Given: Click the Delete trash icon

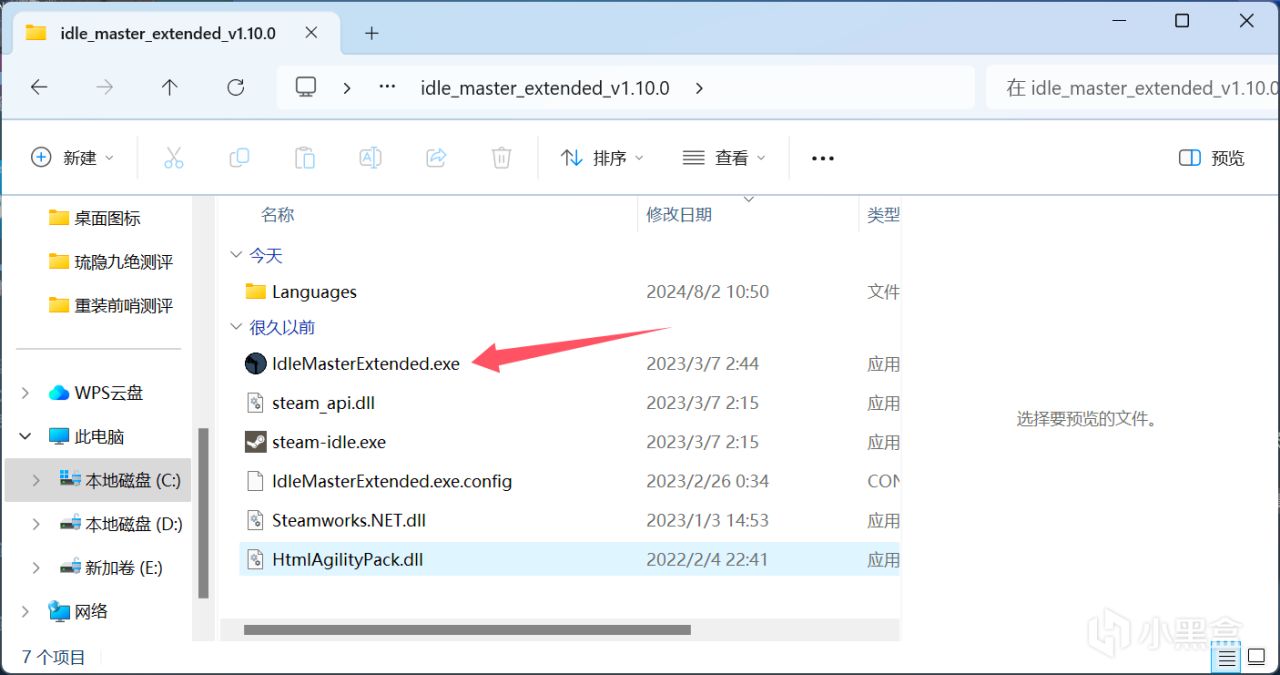Looking at the screenshot, I should [501, 158].
